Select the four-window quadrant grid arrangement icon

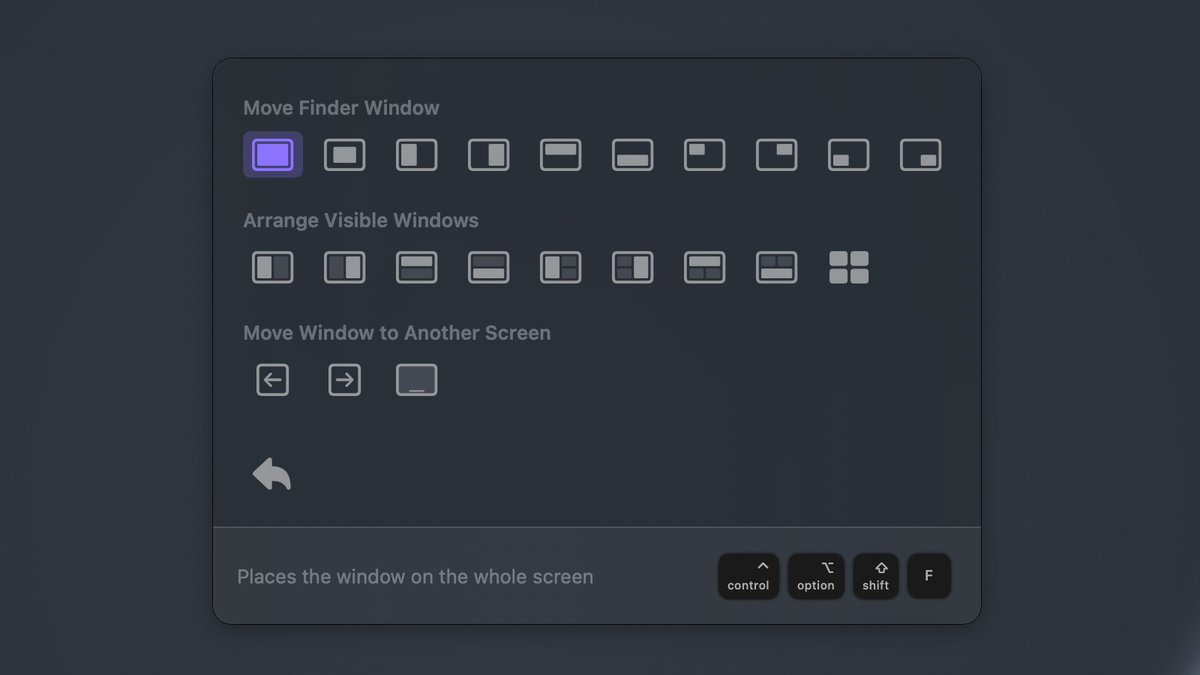coord(848,267)
